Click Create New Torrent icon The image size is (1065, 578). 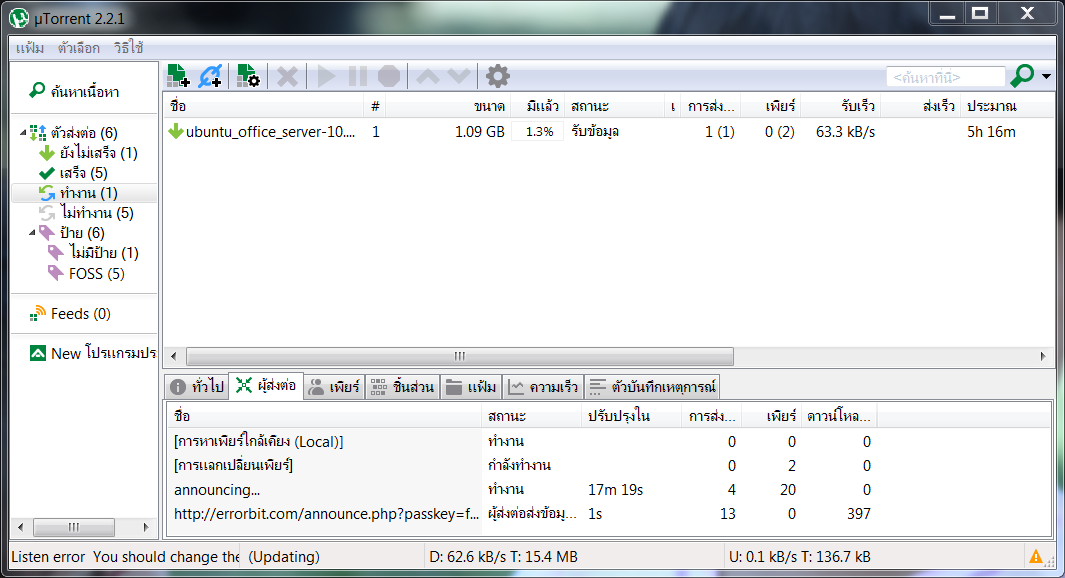(248, 76)
